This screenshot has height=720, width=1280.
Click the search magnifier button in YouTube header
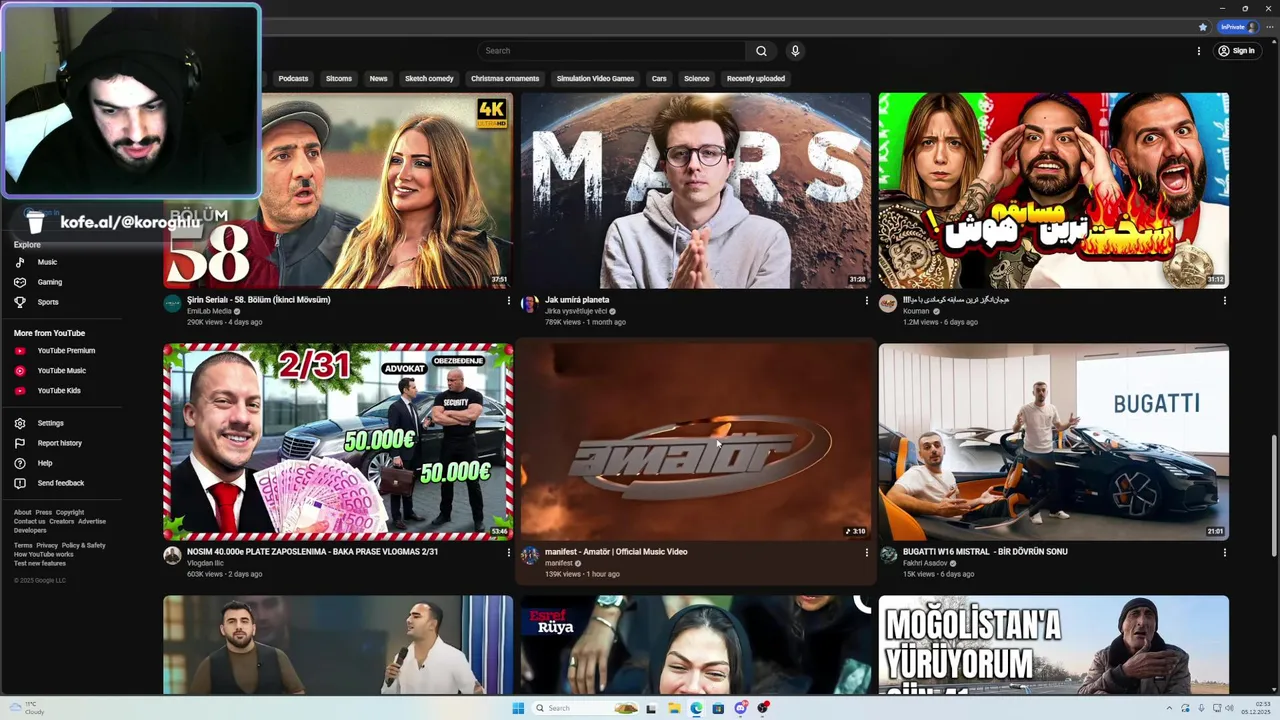761,51
